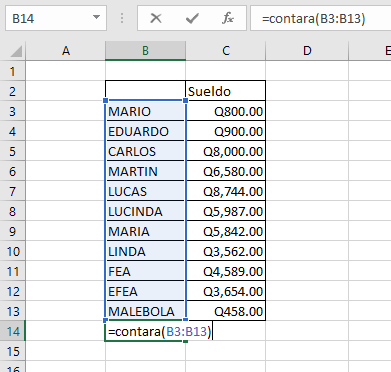Click the salary cell Q8,744.00

click(x=226, y=191)
